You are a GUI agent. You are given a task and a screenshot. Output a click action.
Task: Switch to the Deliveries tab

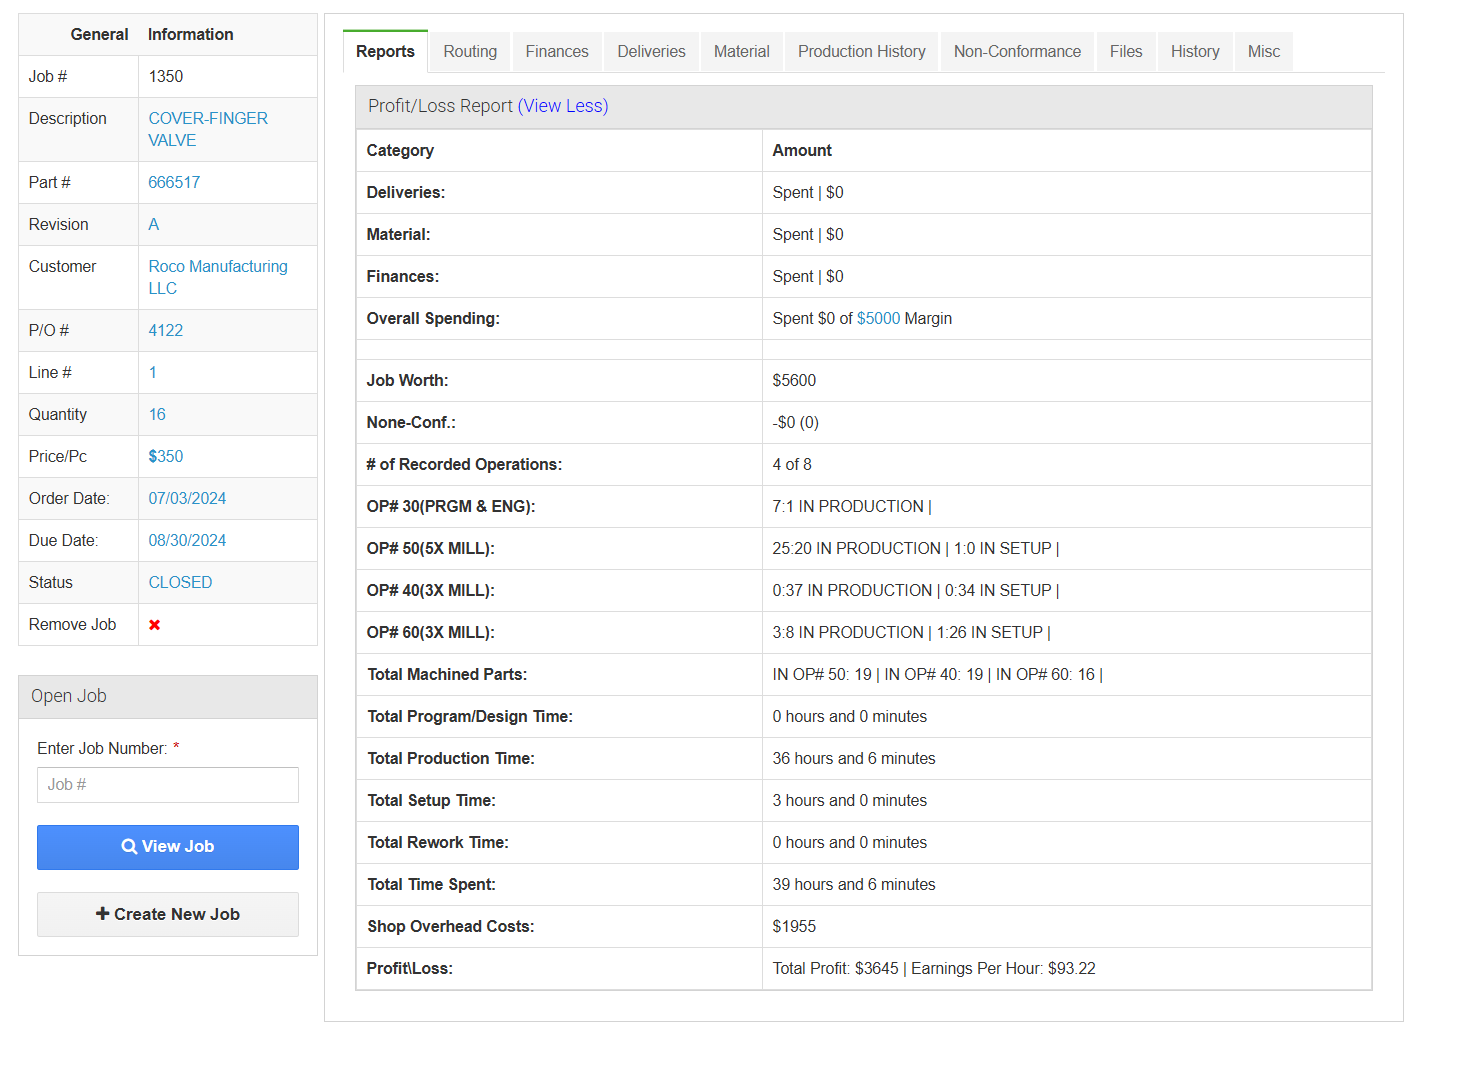pos(650,51)
